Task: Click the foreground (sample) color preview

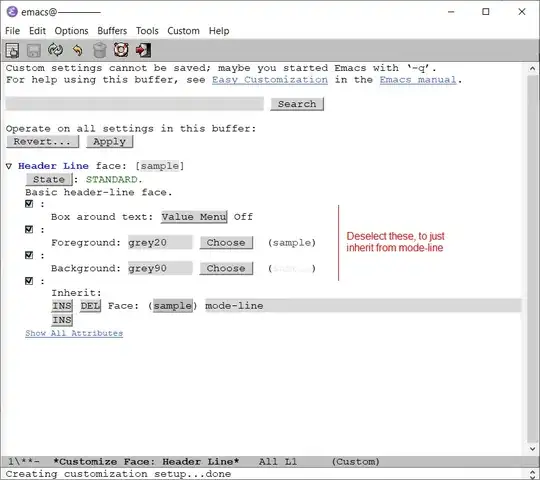Action: click(292, 243)
